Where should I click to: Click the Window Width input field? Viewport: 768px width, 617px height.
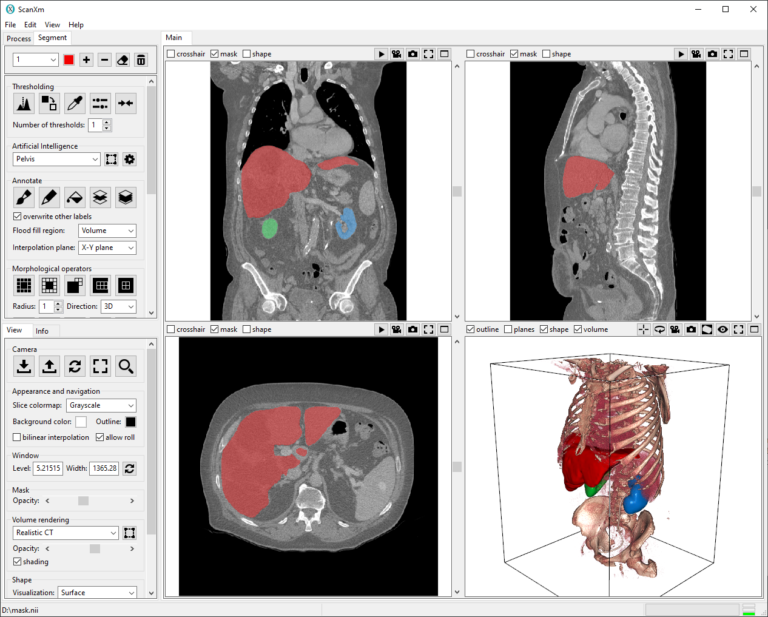104,469
